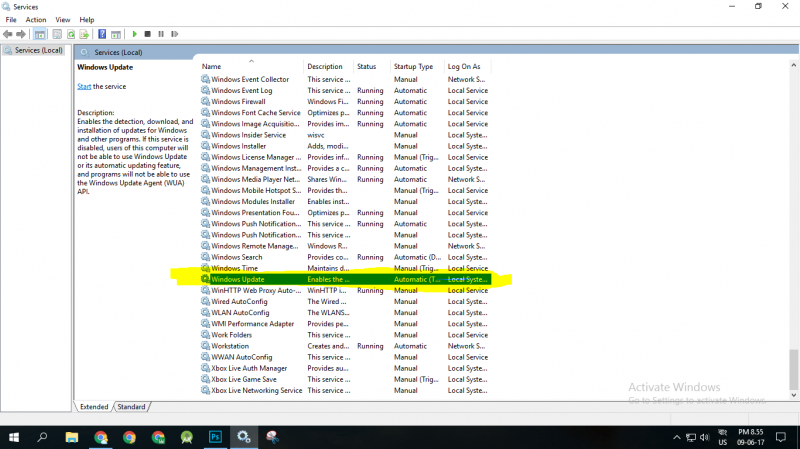The height and width of the screenshot is (449, 800).
Task: Select the Wired AutoConfig service
Action: tap(345, 302)
